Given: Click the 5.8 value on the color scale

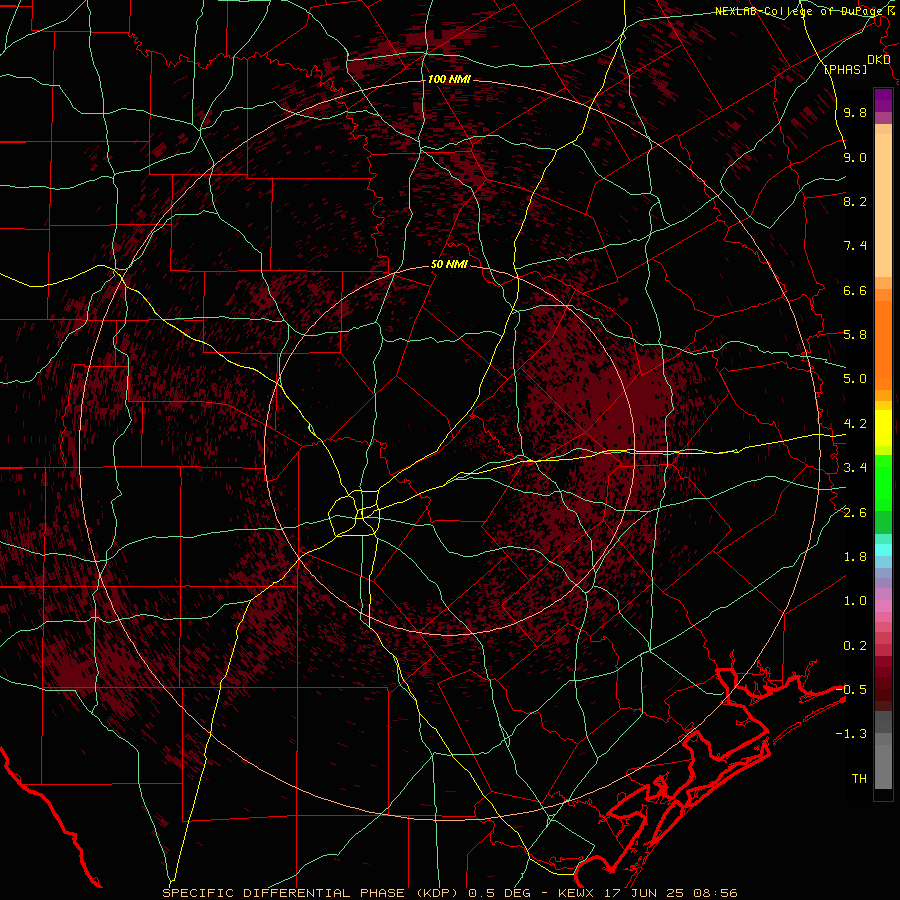Looking at the screenshot, I should coord(855,335).
